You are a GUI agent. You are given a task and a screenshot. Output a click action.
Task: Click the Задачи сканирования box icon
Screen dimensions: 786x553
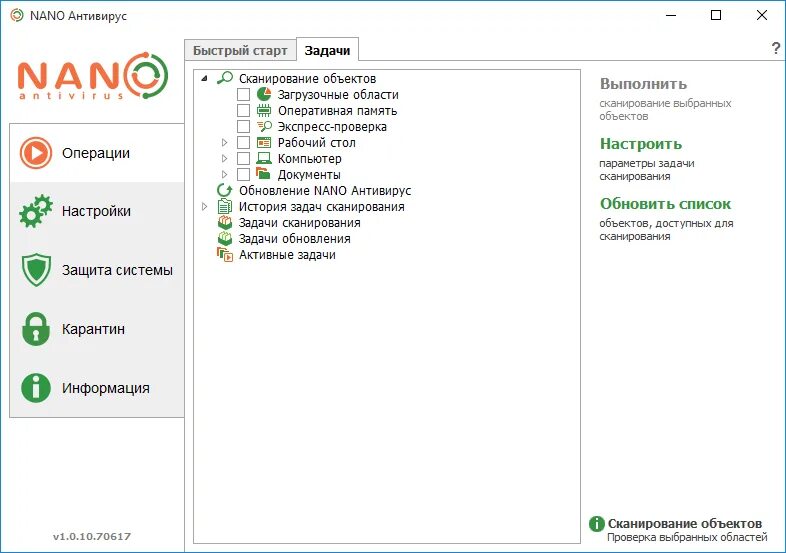pyautogui.click(x=225, y=222)
